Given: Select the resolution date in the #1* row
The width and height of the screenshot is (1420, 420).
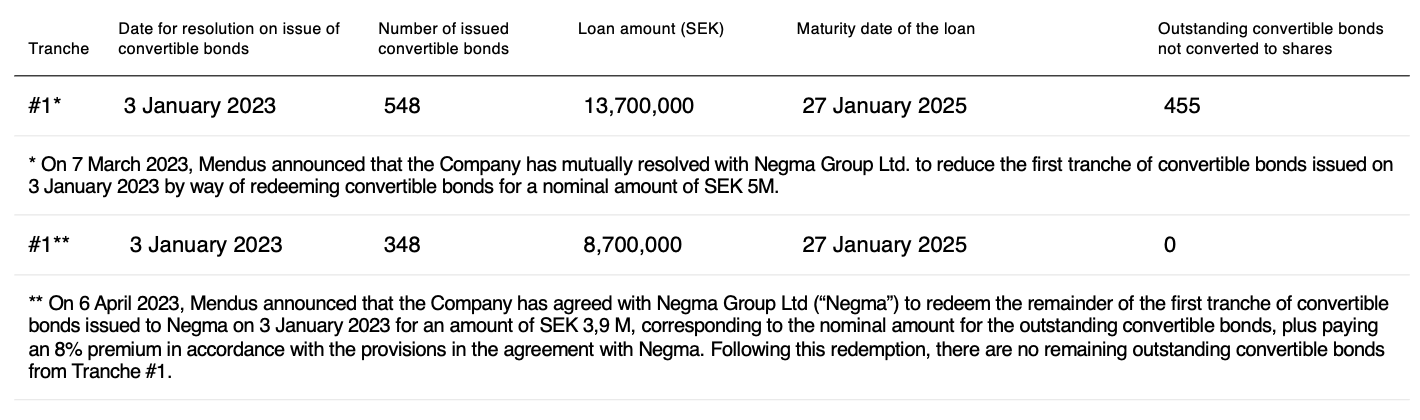Looking at the screenshot, I should tap(199, 105).
